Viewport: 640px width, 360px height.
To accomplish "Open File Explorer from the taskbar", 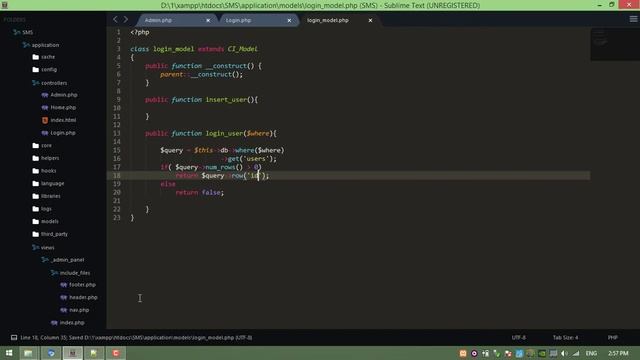I will coord(28,353).
